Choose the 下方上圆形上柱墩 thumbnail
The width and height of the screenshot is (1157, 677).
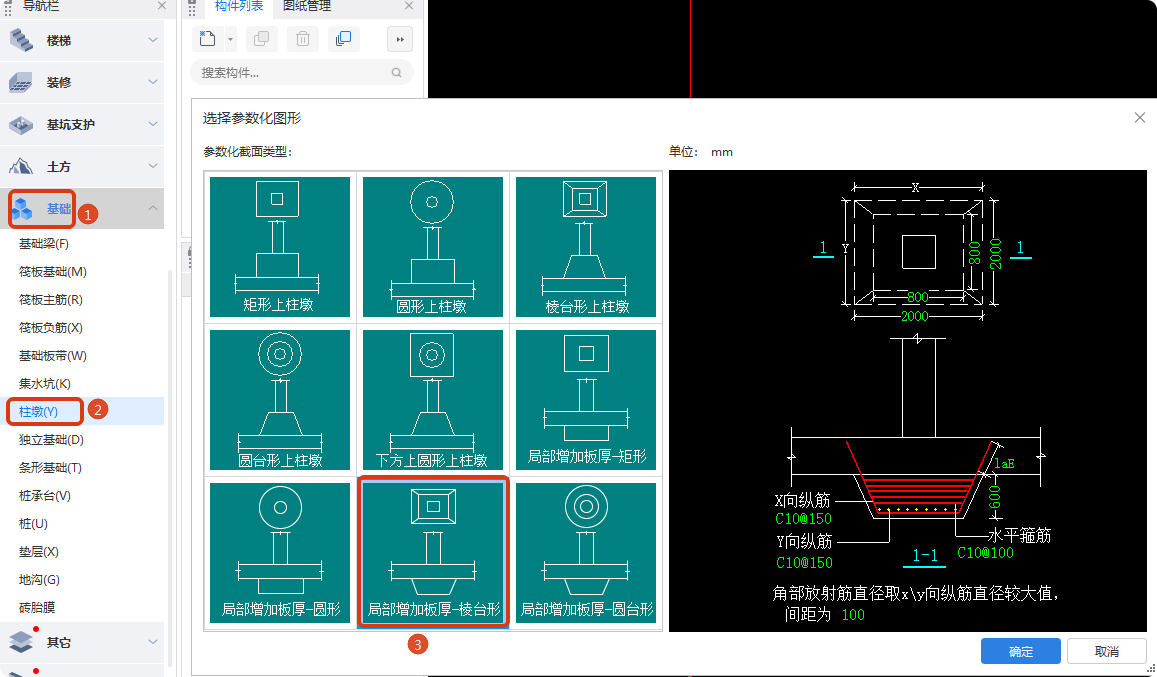(432, 399)
